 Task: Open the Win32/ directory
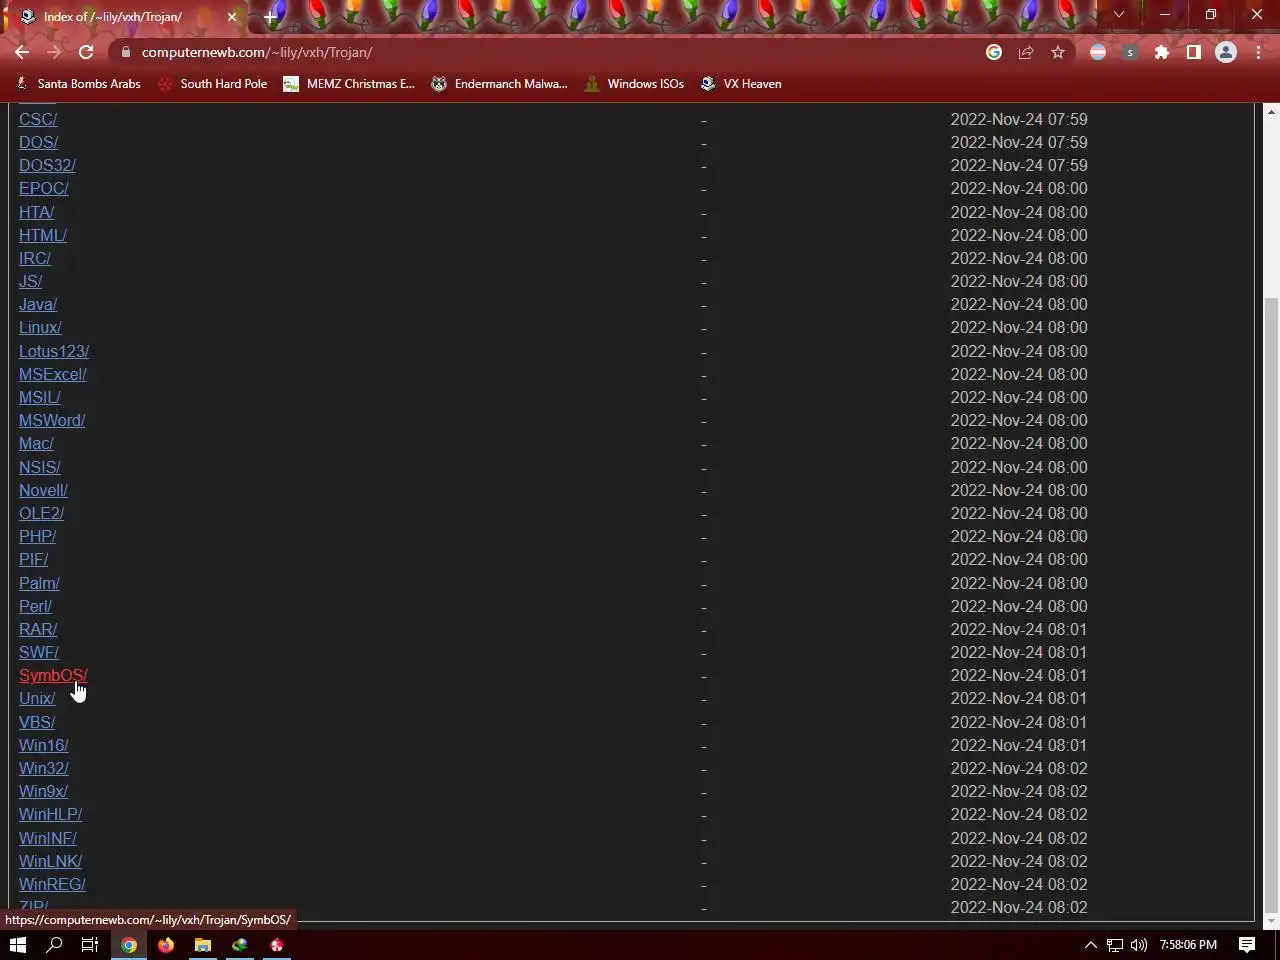(44, 768)
